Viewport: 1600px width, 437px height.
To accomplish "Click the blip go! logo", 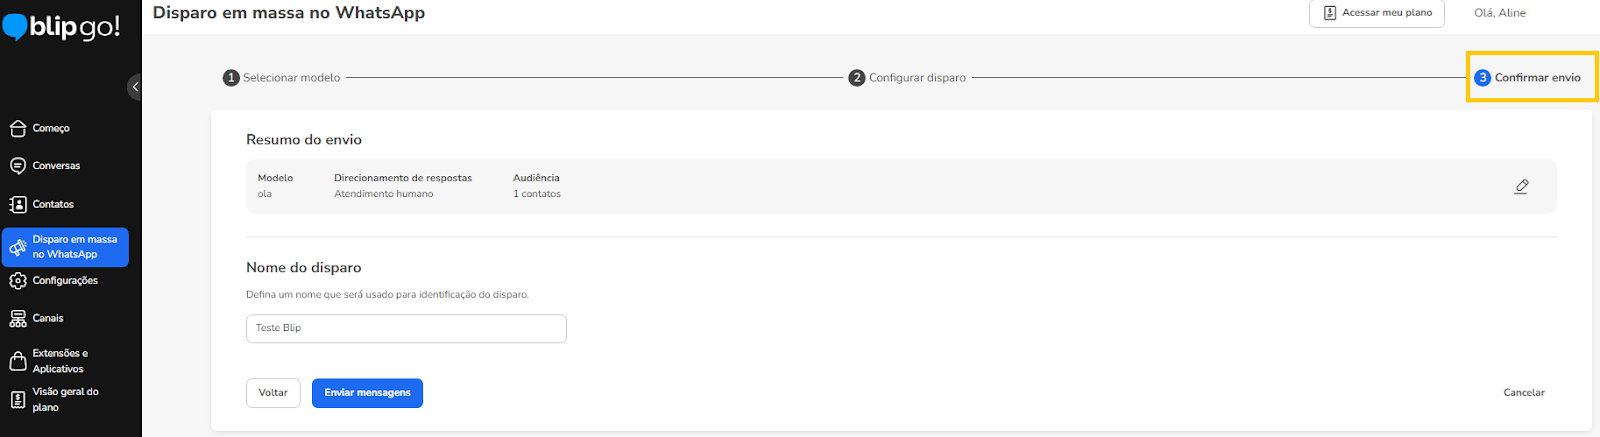I will tap(61, 25).
